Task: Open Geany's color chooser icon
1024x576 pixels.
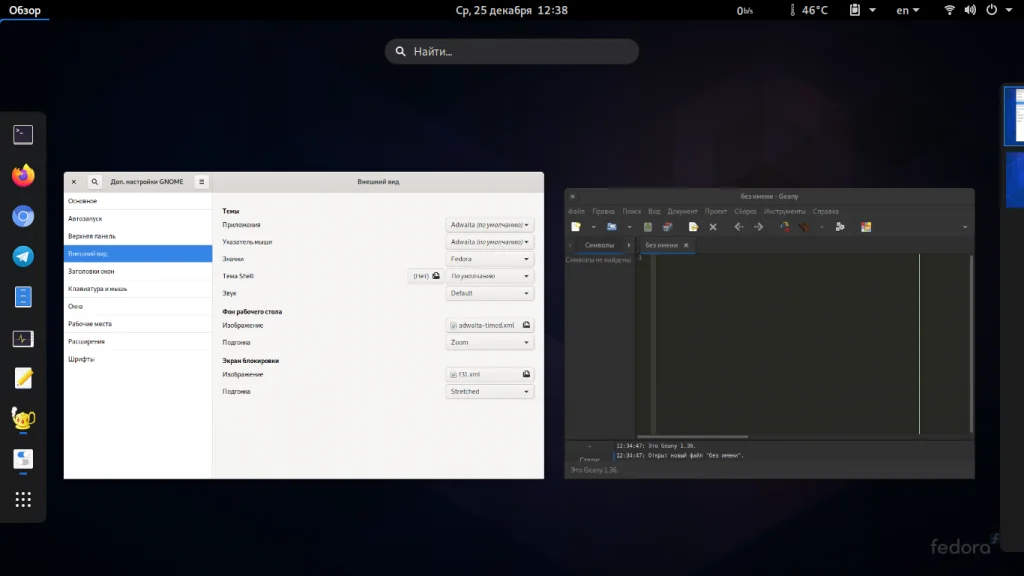Action: [x=866, y=227]
